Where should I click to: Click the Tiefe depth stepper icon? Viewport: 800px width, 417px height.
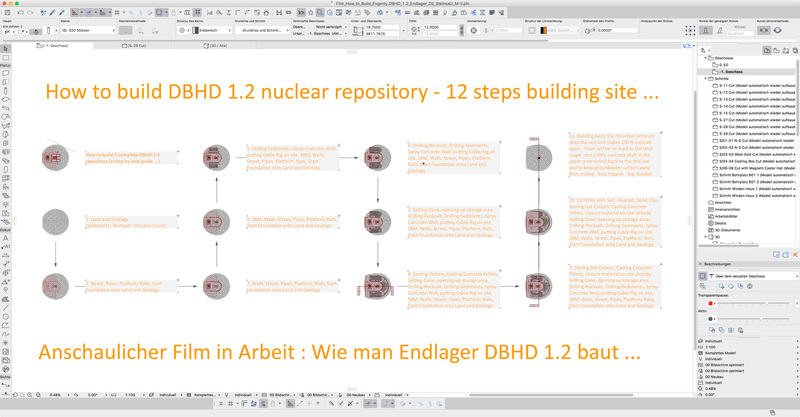click(x=412, y=27)
